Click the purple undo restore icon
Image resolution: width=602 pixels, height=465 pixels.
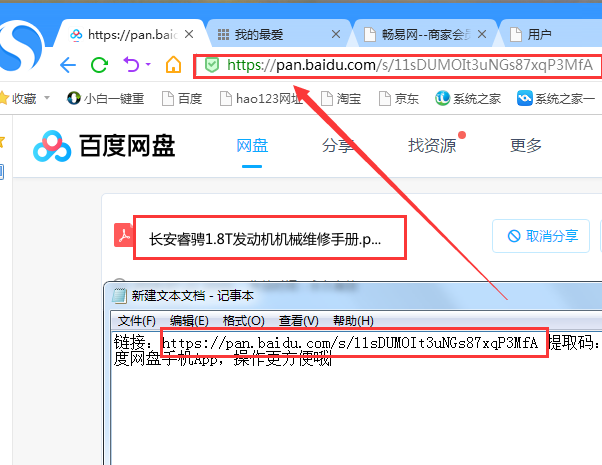pos(131,65)
